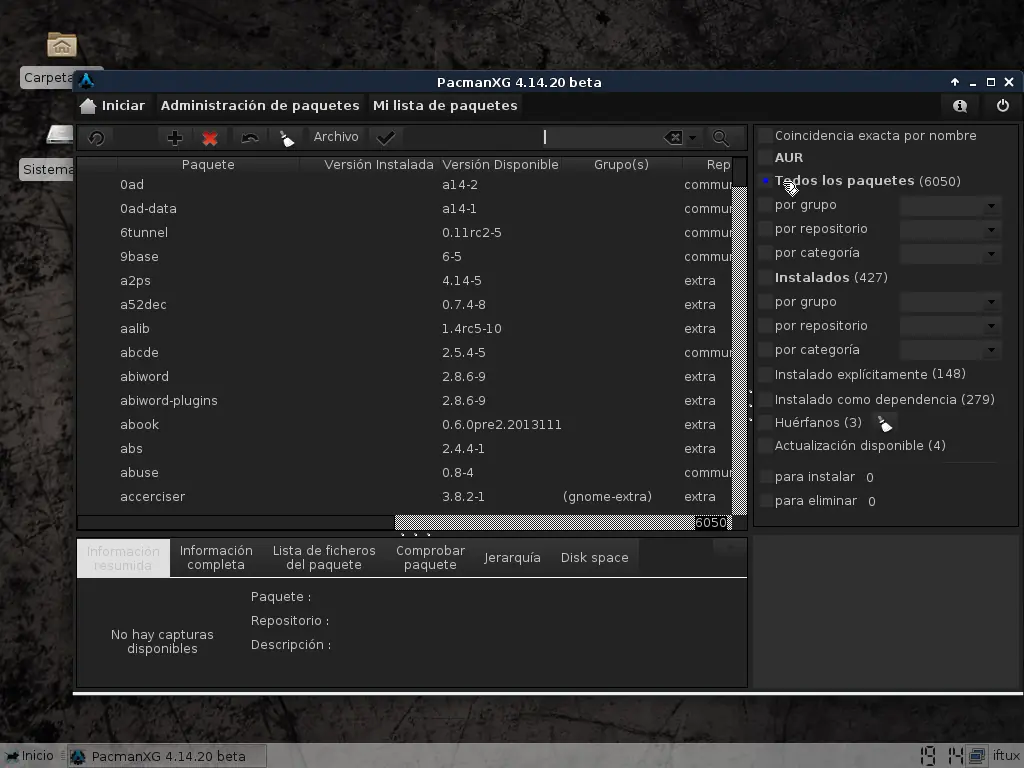Click the network tray icon in taskbar
The width and height of the screenshot is (1024, 768).
coord(977,756)
